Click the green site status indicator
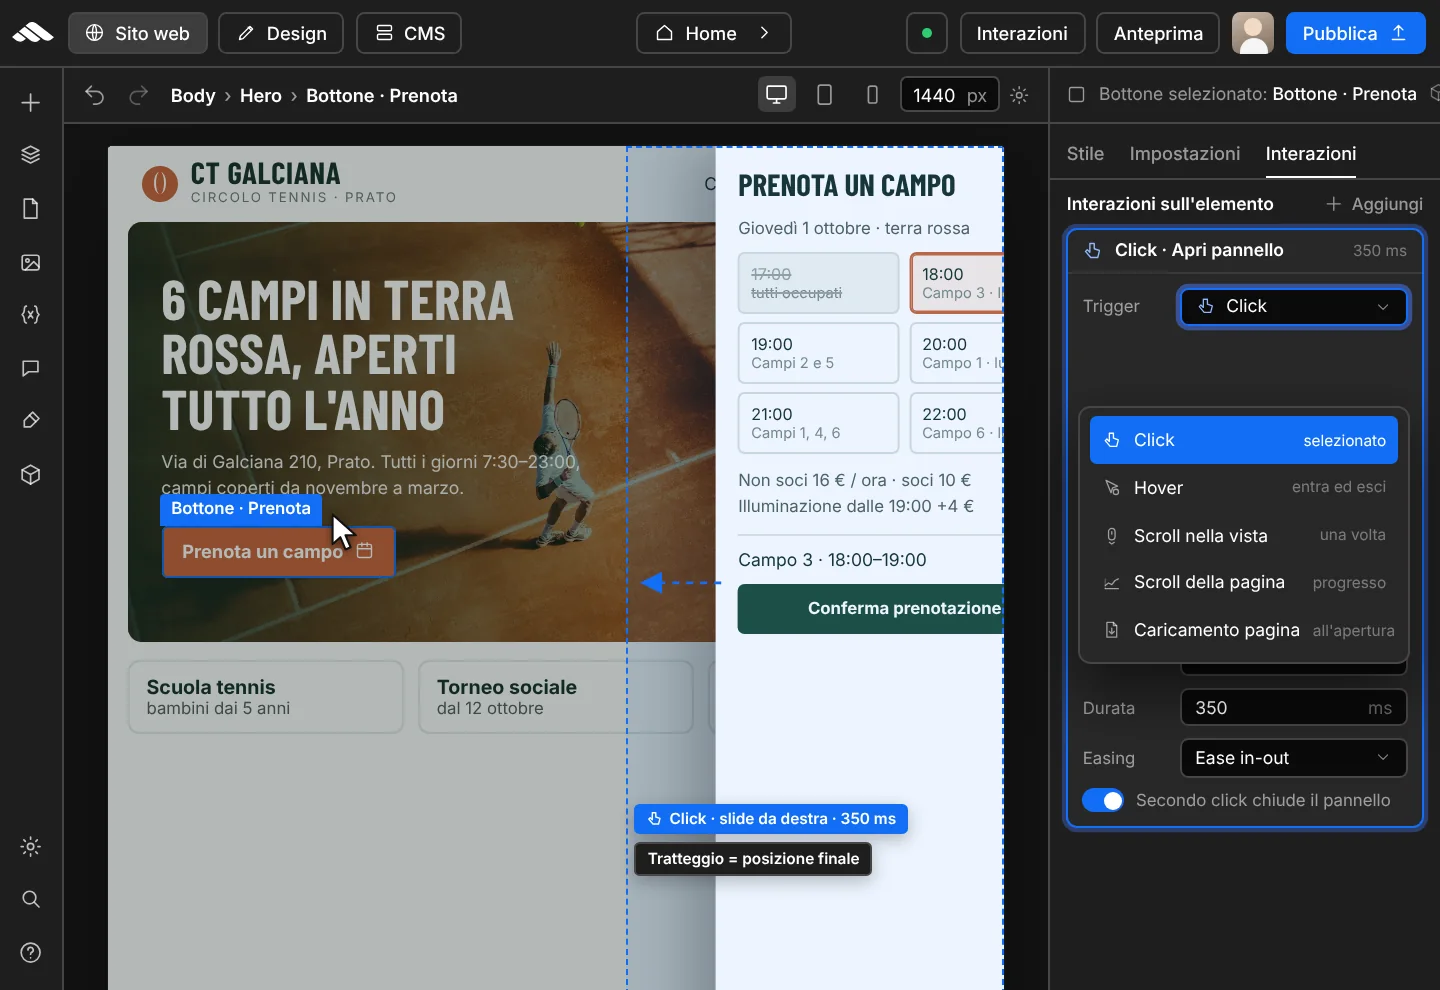This screenshot has height=990, width=1440. tap(927, 33)
